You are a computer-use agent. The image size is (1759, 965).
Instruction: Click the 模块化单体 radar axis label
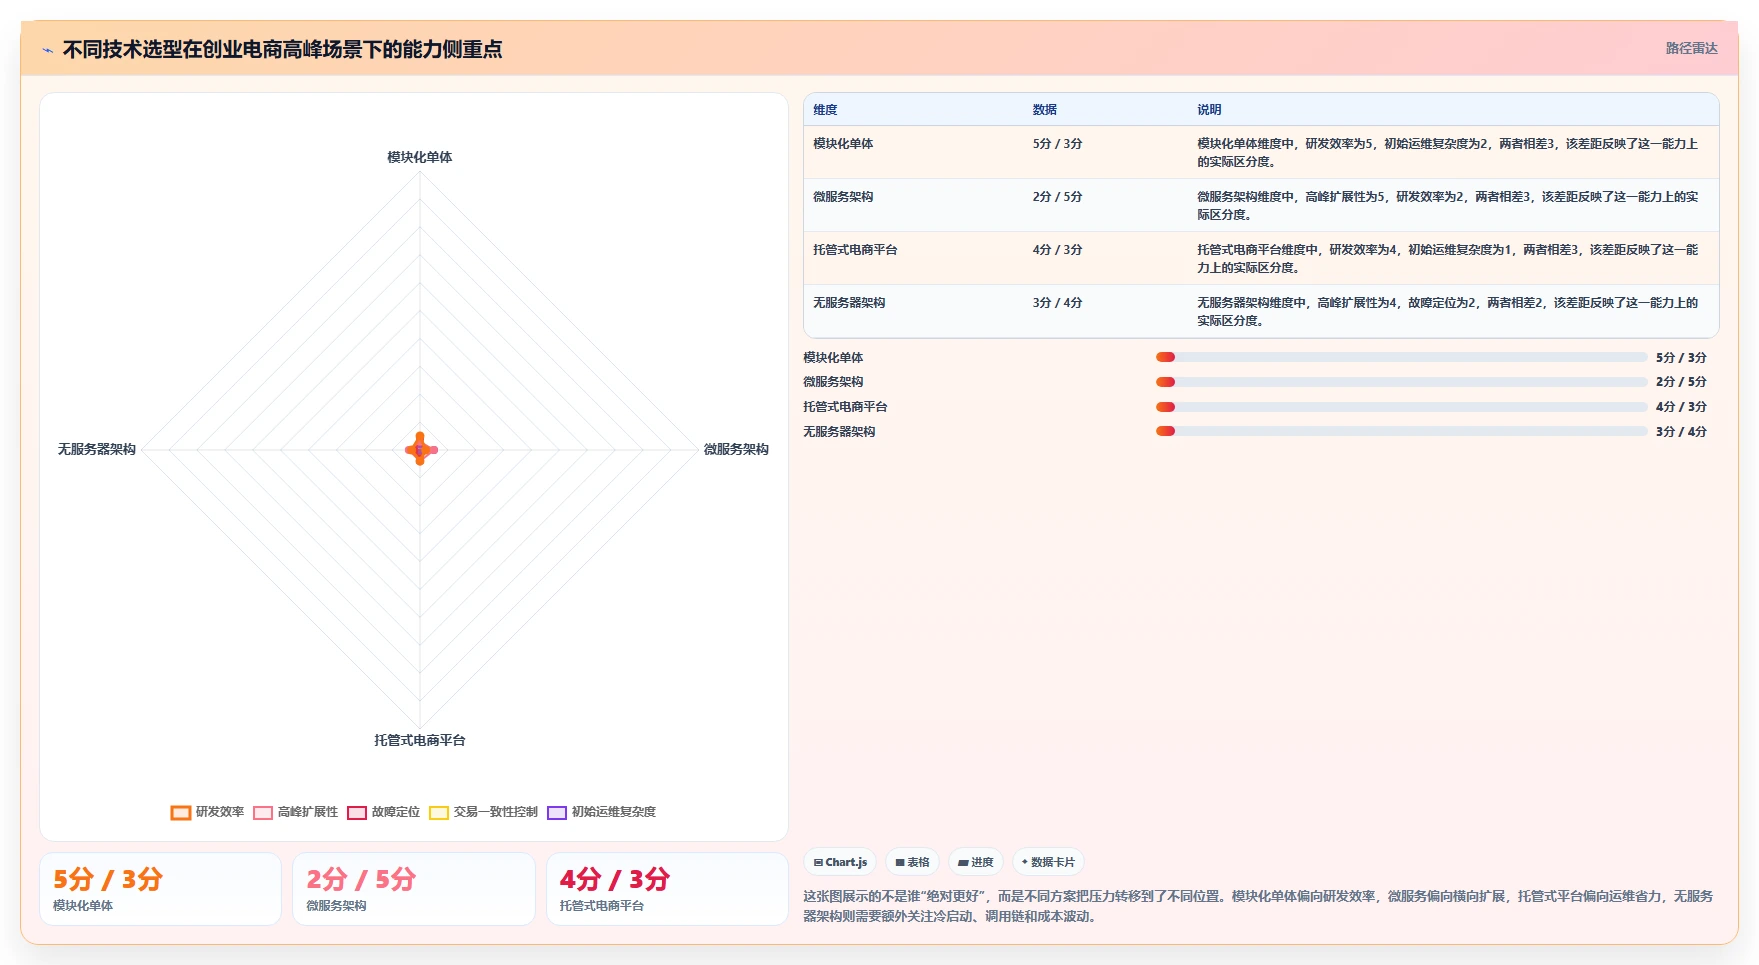pyautogui.click(x=420, y=157)
